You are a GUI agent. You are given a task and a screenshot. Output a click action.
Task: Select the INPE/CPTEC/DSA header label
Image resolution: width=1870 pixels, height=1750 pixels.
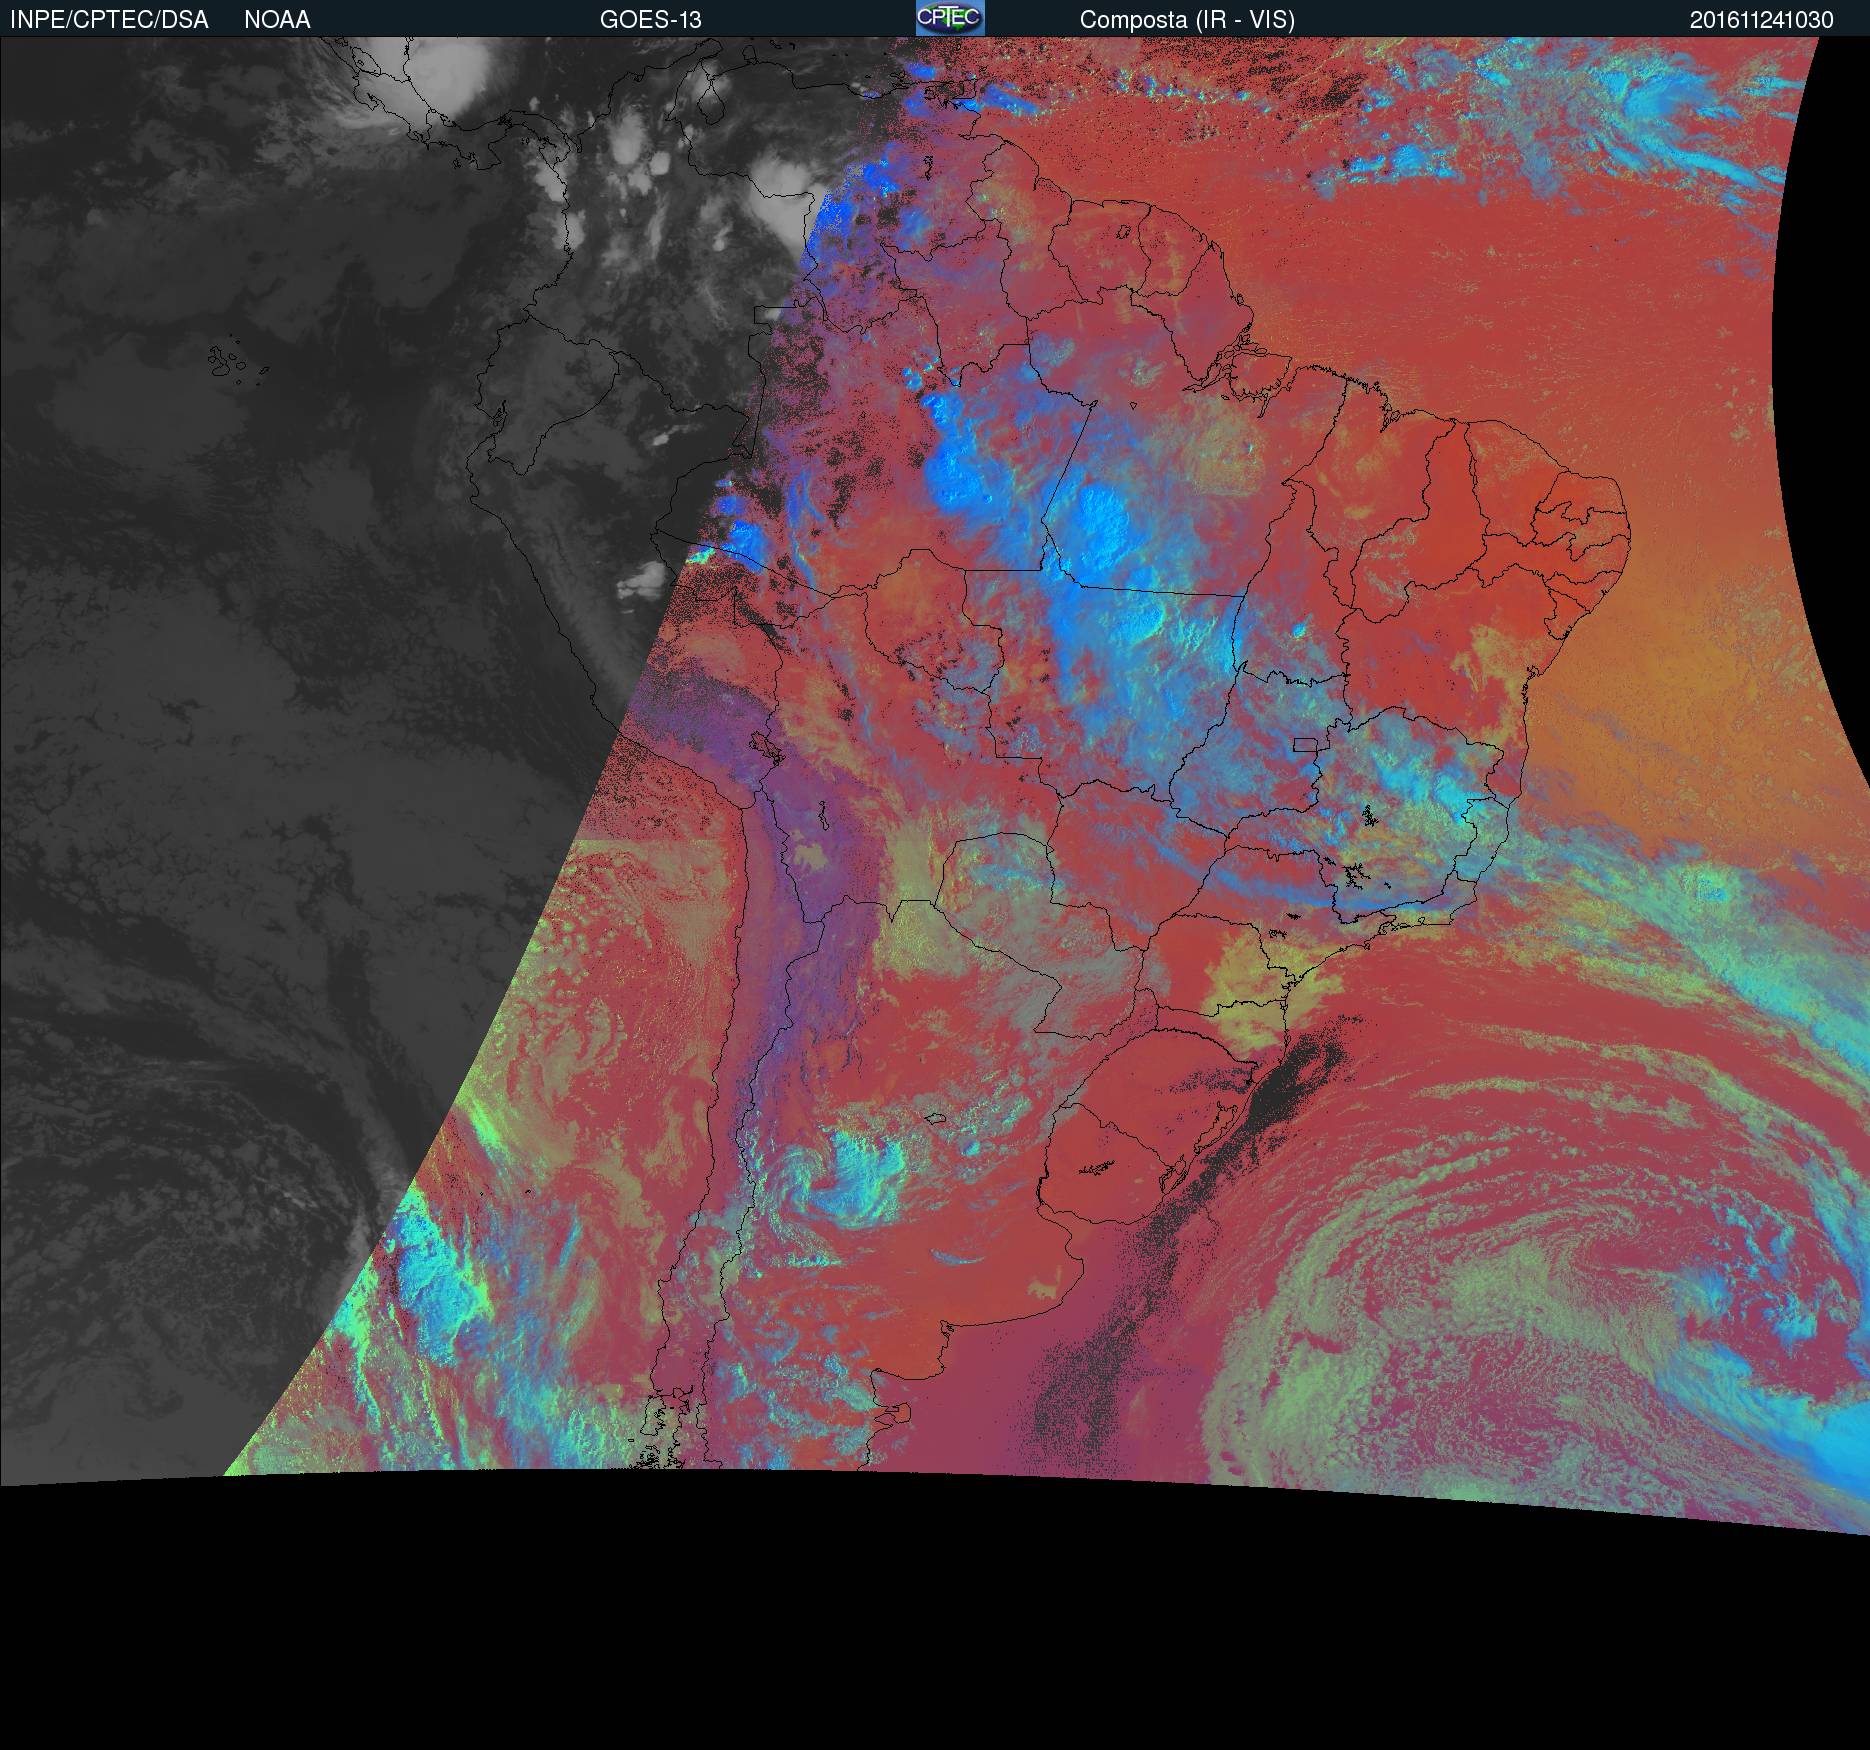click(x=109, y=20)
